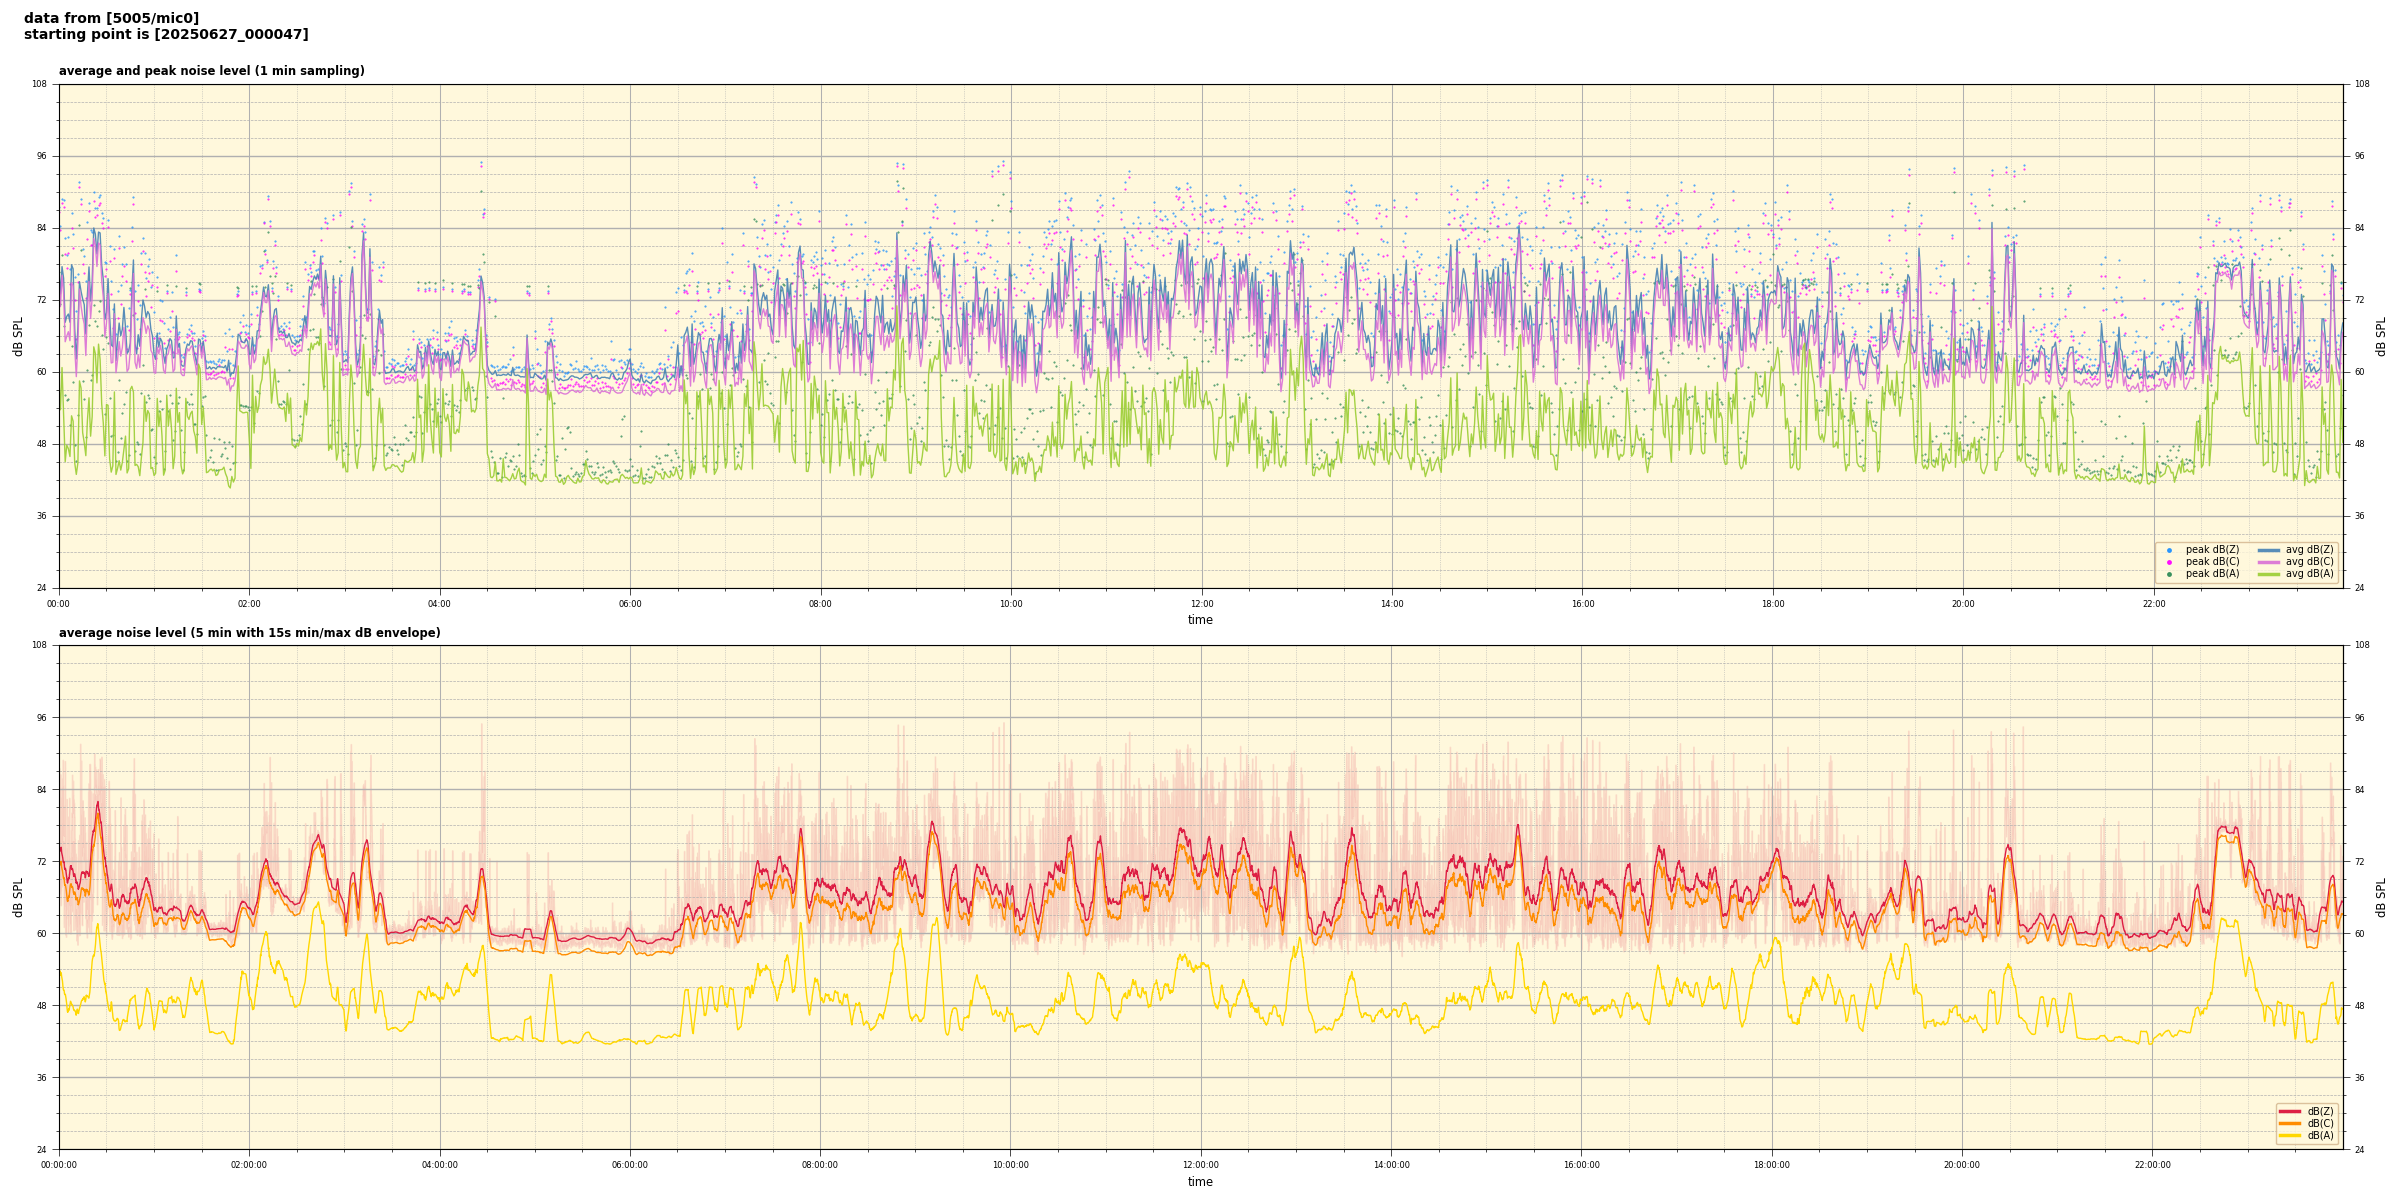This screenshot has height=1200, width=2400.
Task: Click the orange dB(C) legend line in bottom chart
Action: (2290, 1123)
